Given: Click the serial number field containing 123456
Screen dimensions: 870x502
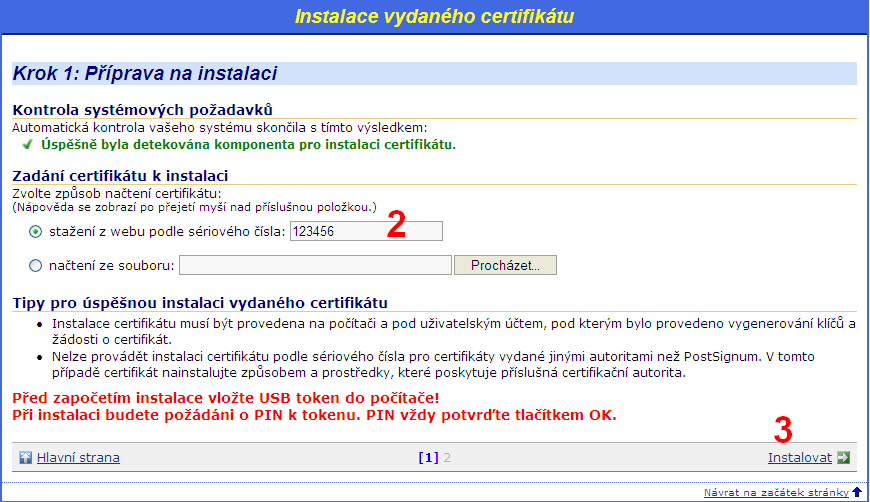Looking at the screenshot, I should 366,231.
